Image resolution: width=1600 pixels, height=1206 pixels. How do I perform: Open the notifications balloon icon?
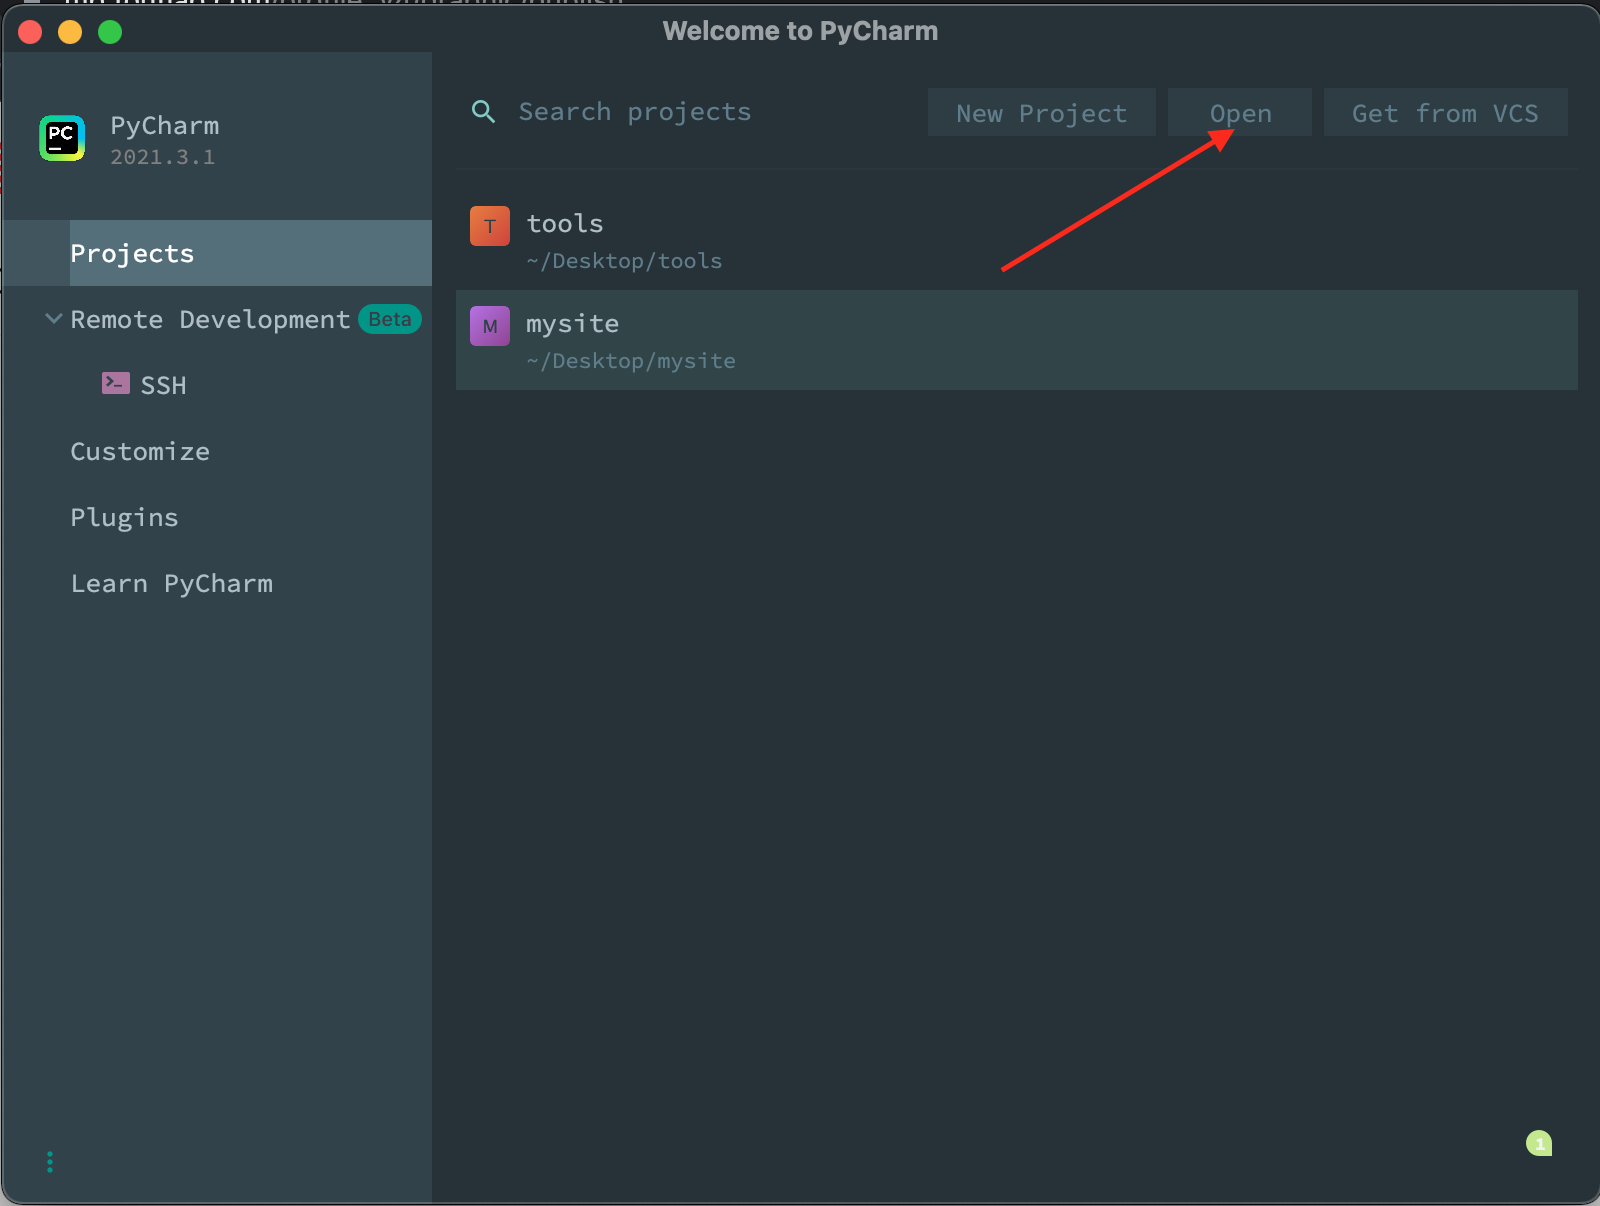(1539, 1143)
